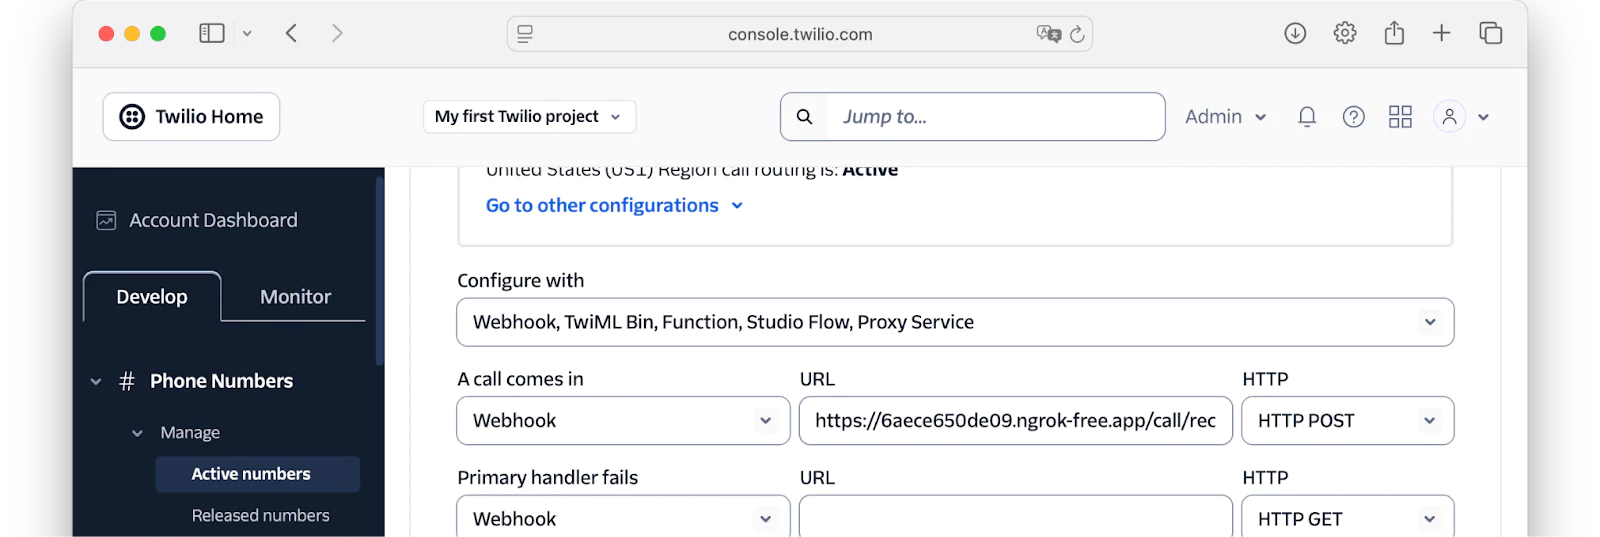Go back to the previous page
The width and height of the screenshot is (1600, 537).
(291, 33)
